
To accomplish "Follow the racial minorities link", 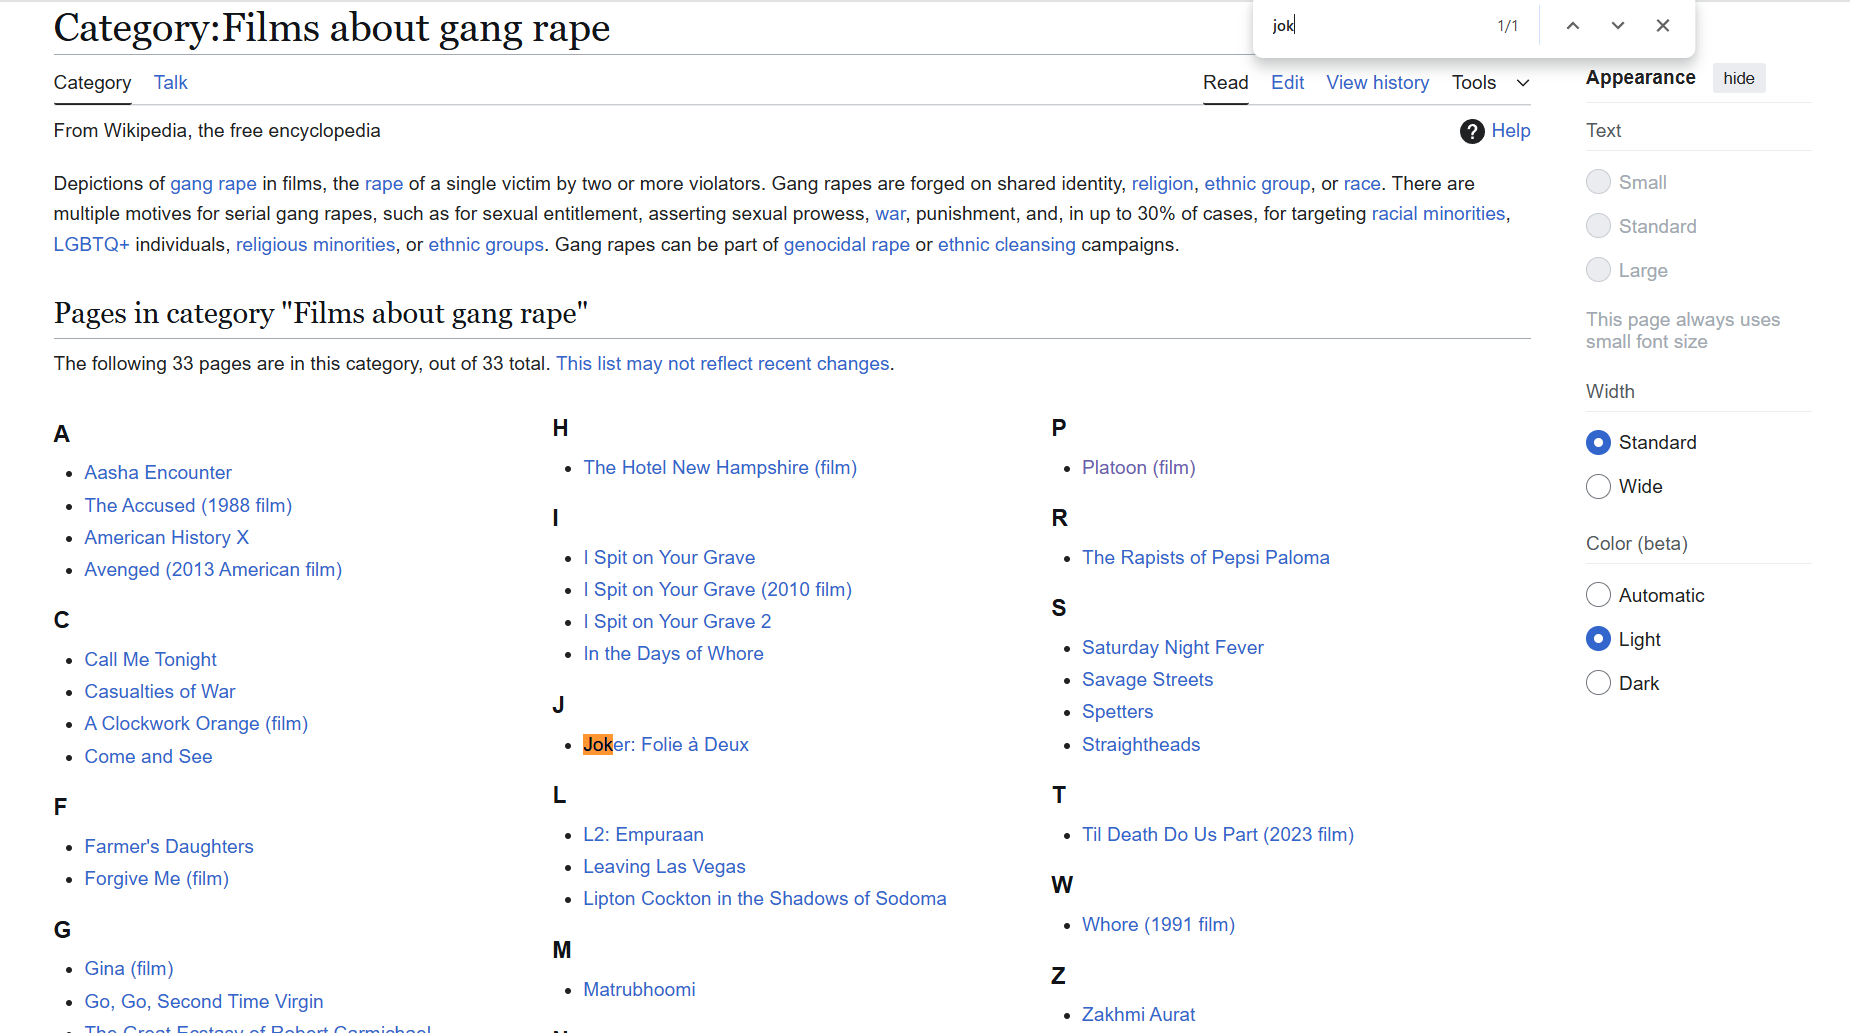I will point(1438,214).
